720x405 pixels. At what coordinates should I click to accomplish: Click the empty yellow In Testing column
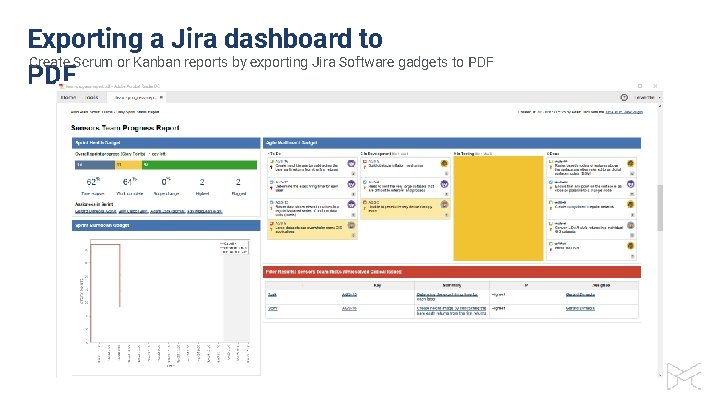pyautogui.click(x=498, y=208)
